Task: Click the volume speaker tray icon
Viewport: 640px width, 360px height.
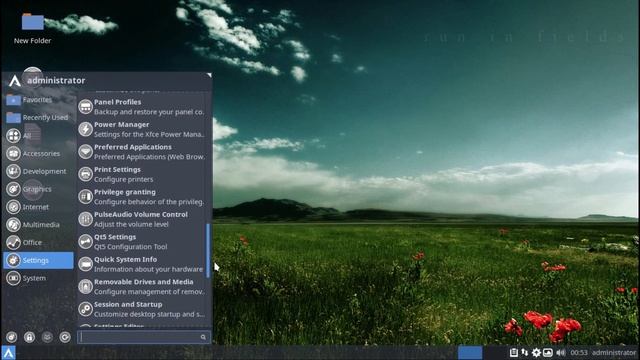Action: pos(561,352)
